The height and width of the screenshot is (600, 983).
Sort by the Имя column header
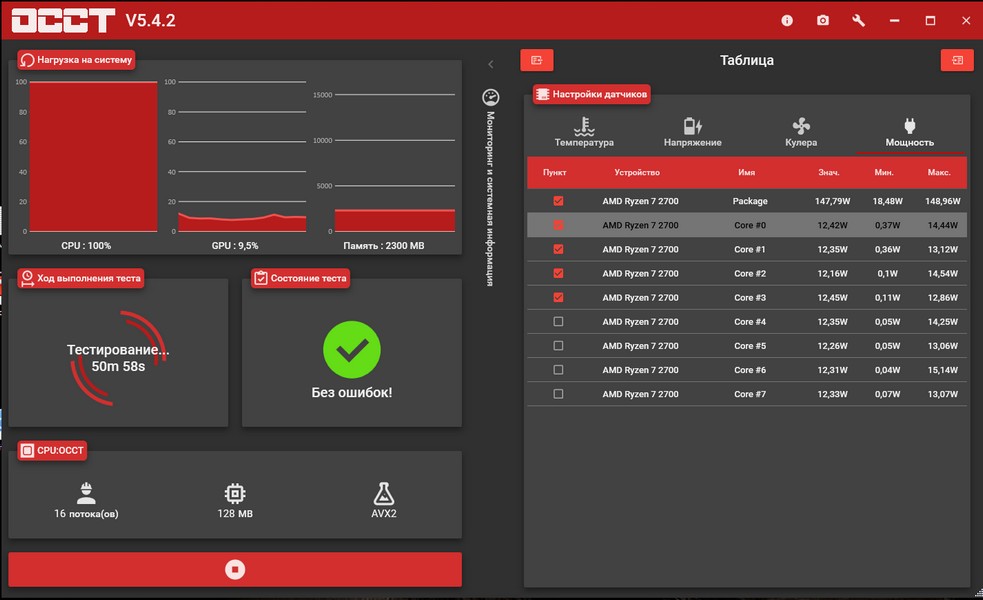(747, 172)
